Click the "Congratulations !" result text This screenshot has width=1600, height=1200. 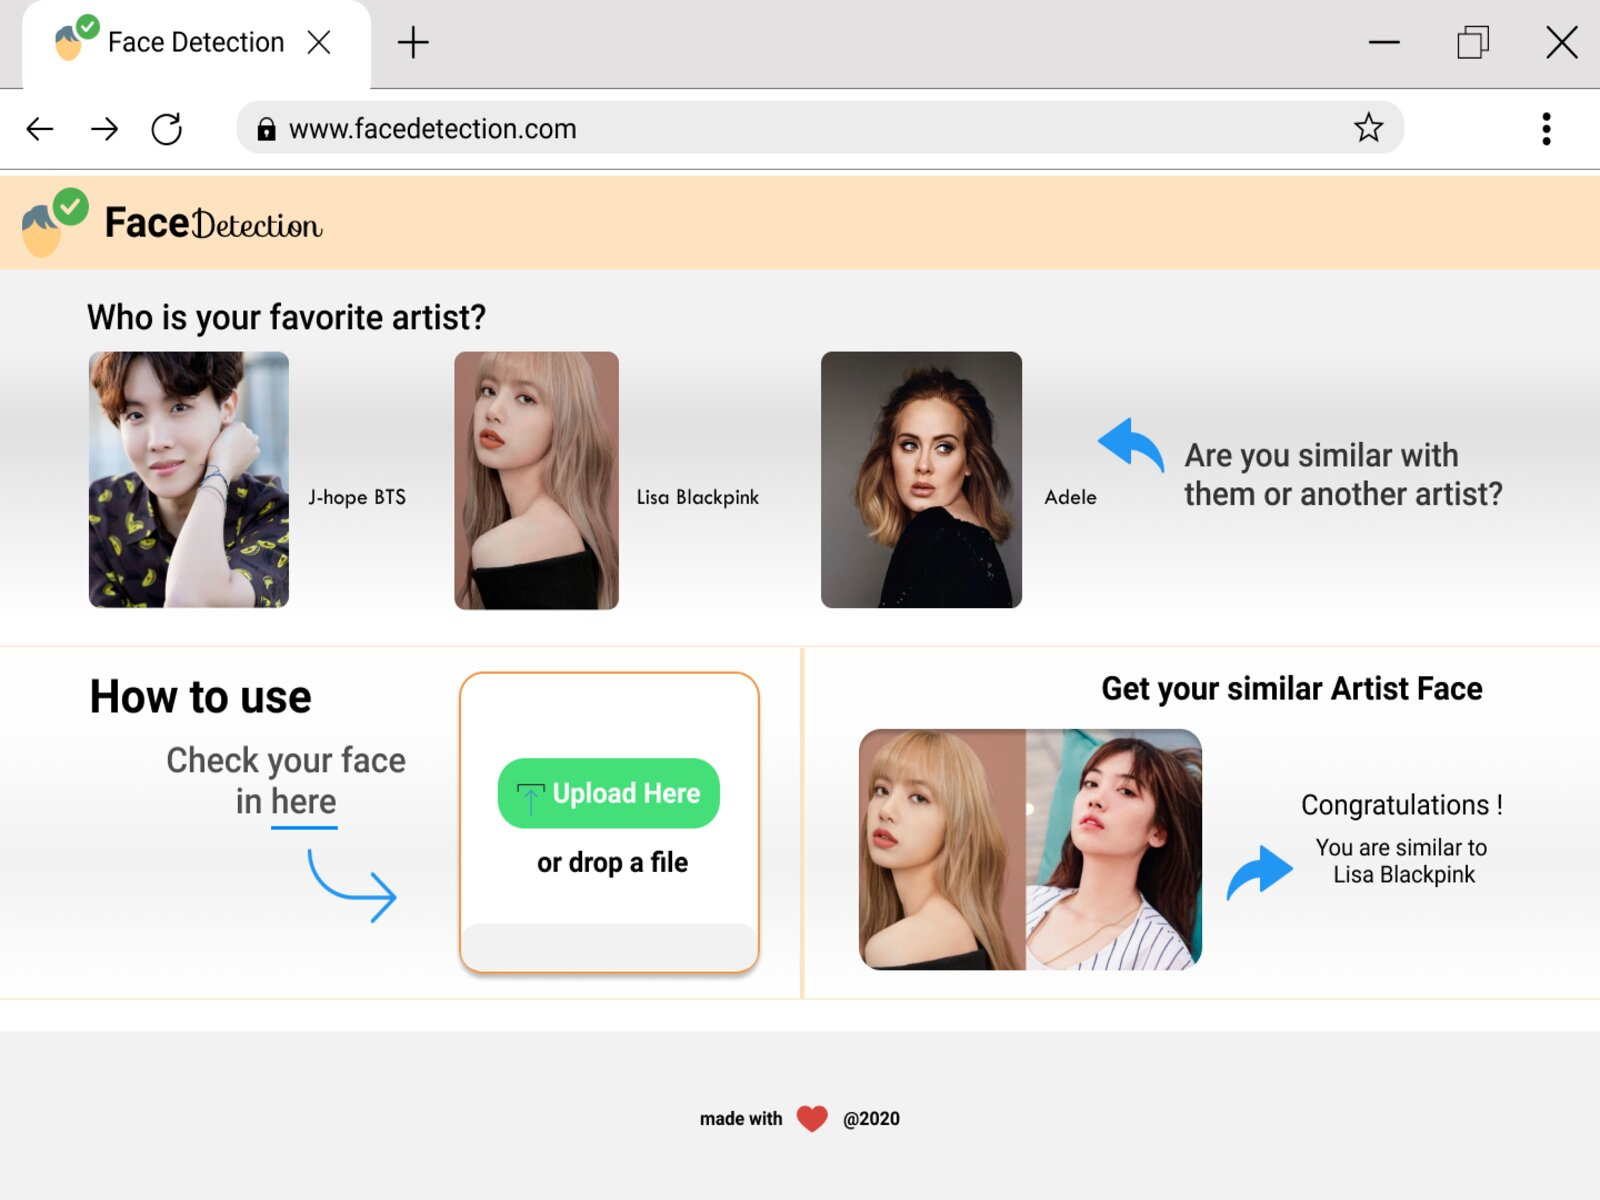1401,805
